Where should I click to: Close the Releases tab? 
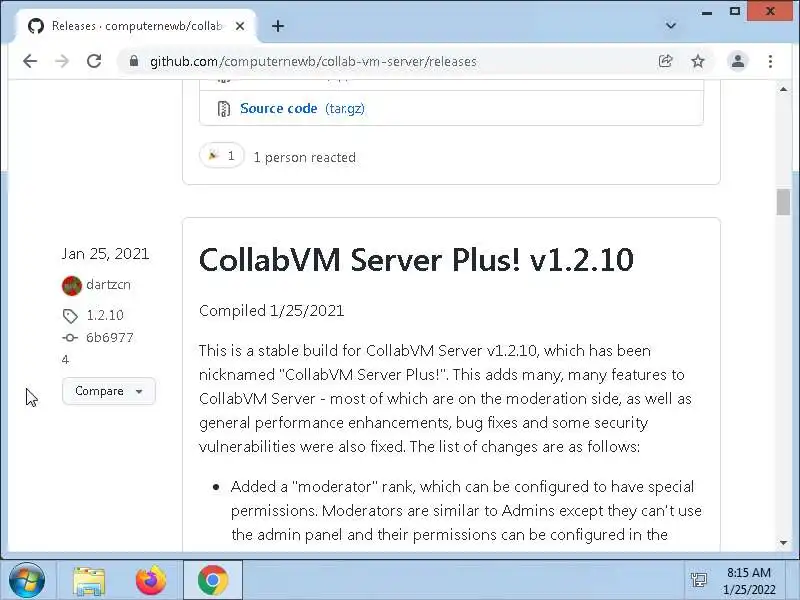(x=240, y=26)
